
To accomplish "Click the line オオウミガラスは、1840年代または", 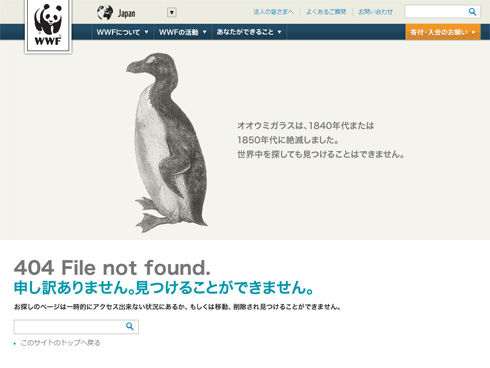I will [x=306, y=126].
